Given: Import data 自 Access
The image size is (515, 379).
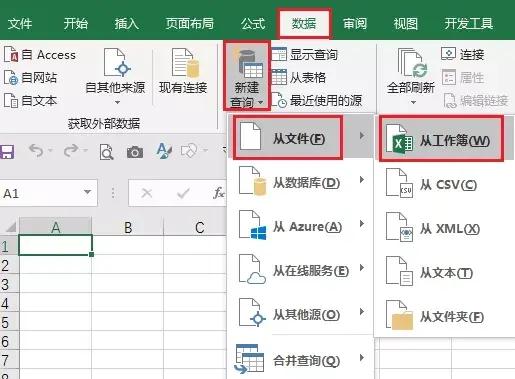Looking at the screenshot, I should click(x=40, y=54).
